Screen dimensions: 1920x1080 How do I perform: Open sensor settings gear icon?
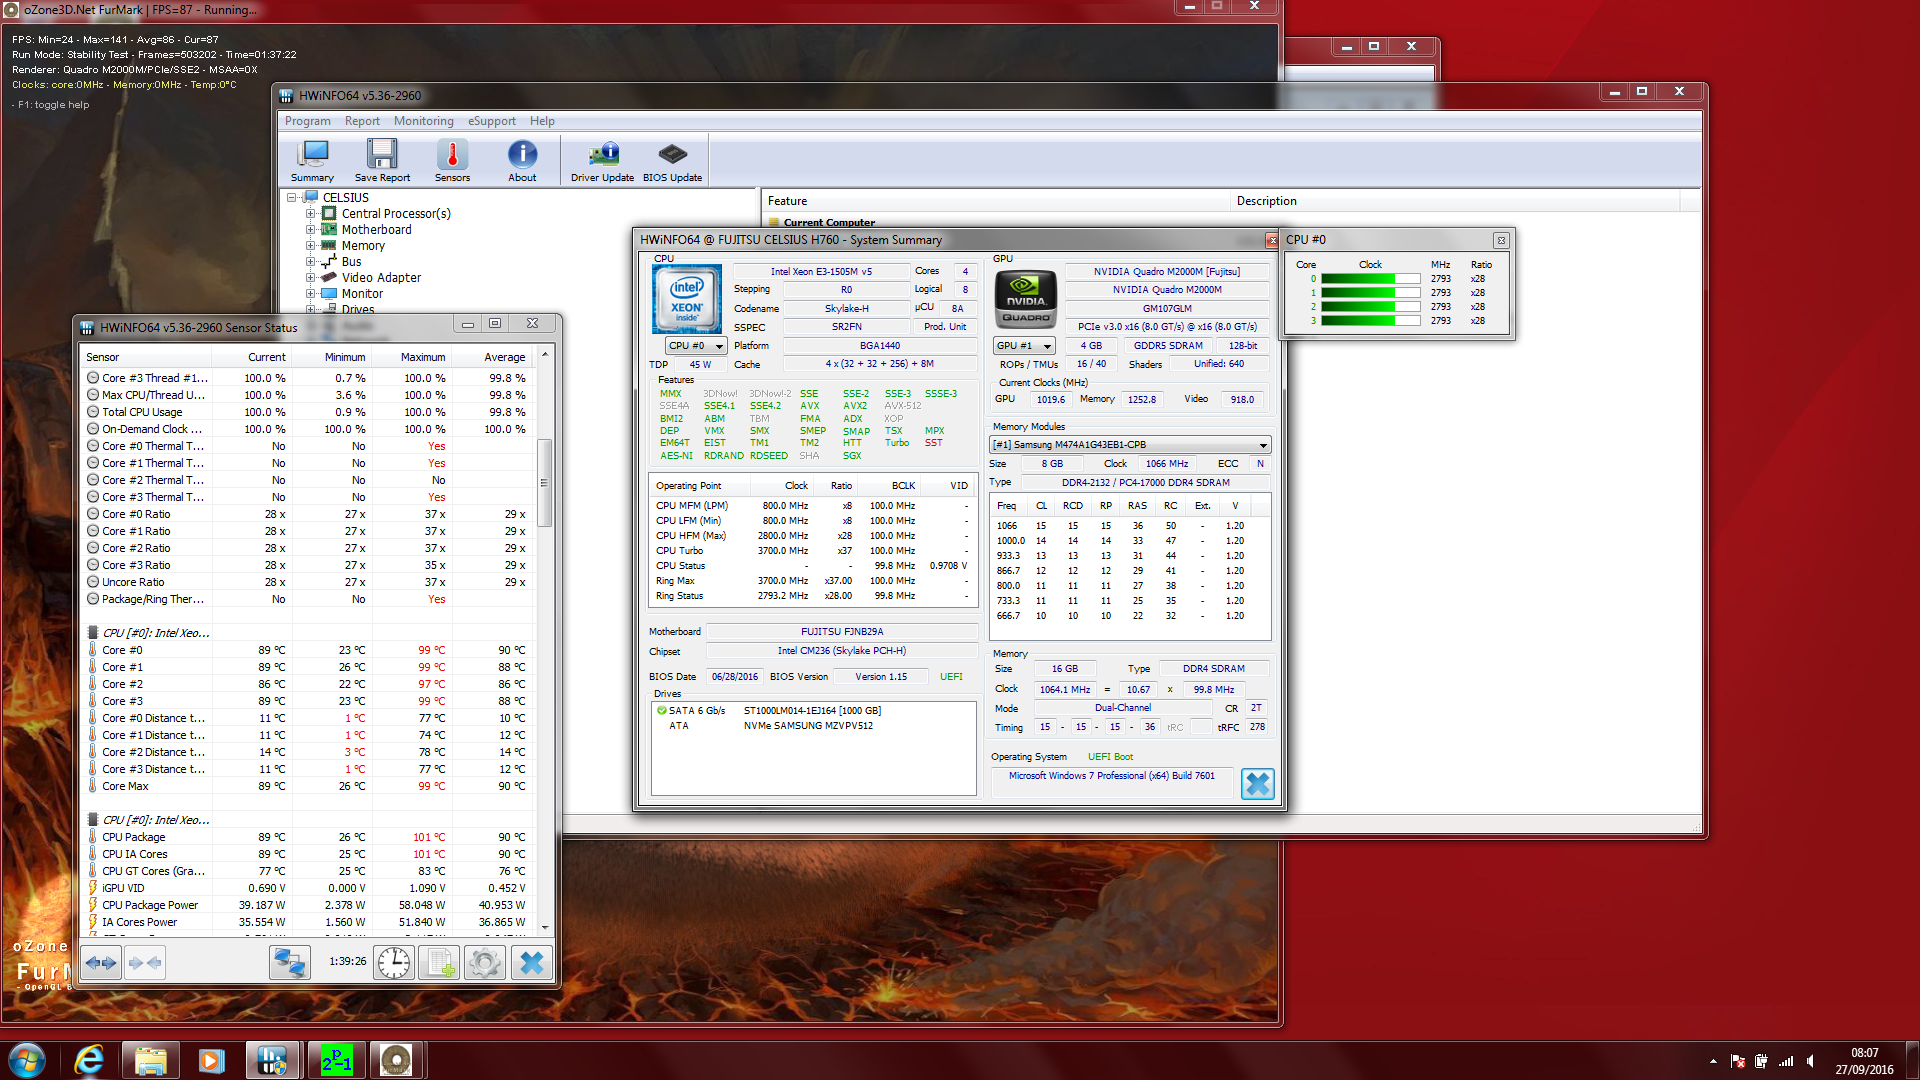485,963
